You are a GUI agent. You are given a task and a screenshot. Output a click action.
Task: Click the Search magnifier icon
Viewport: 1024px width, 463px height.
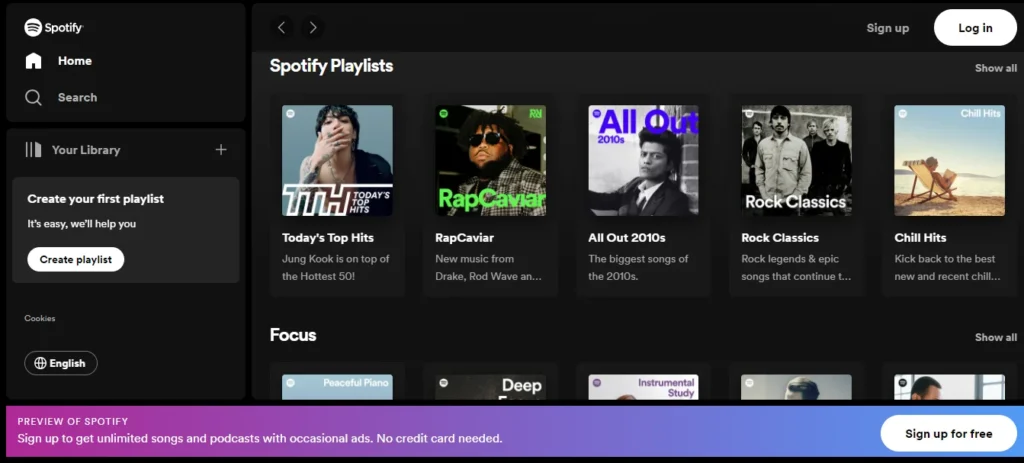[33, 97]
